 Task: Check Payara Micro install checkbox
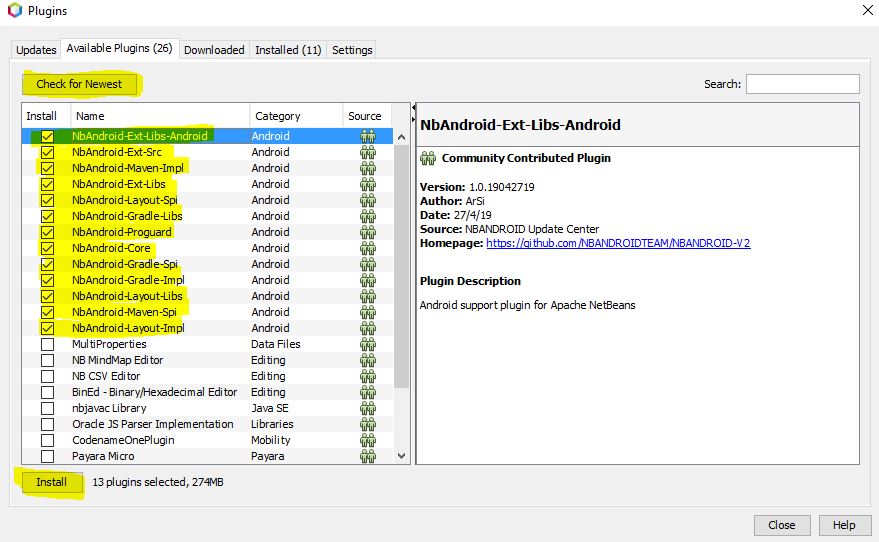point(48,456)
